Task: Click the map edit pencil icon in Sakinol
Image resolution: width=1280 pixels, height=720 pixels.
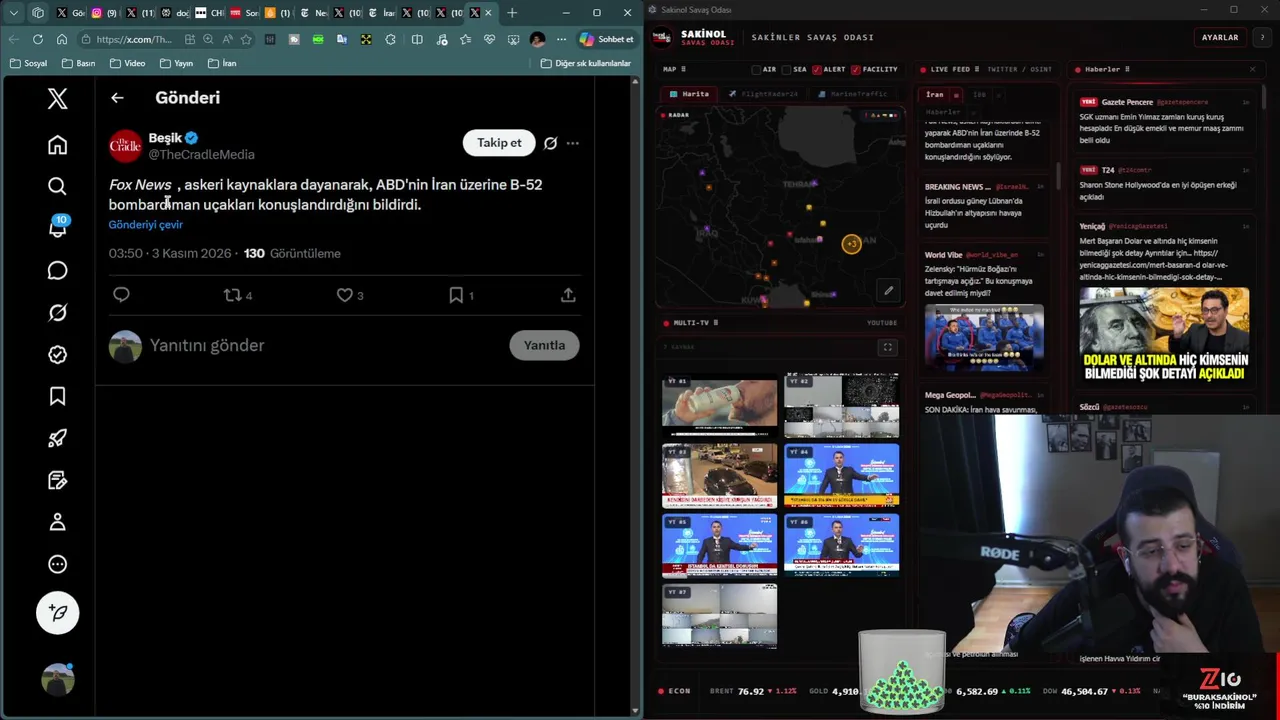Action: tap(888, 291)
